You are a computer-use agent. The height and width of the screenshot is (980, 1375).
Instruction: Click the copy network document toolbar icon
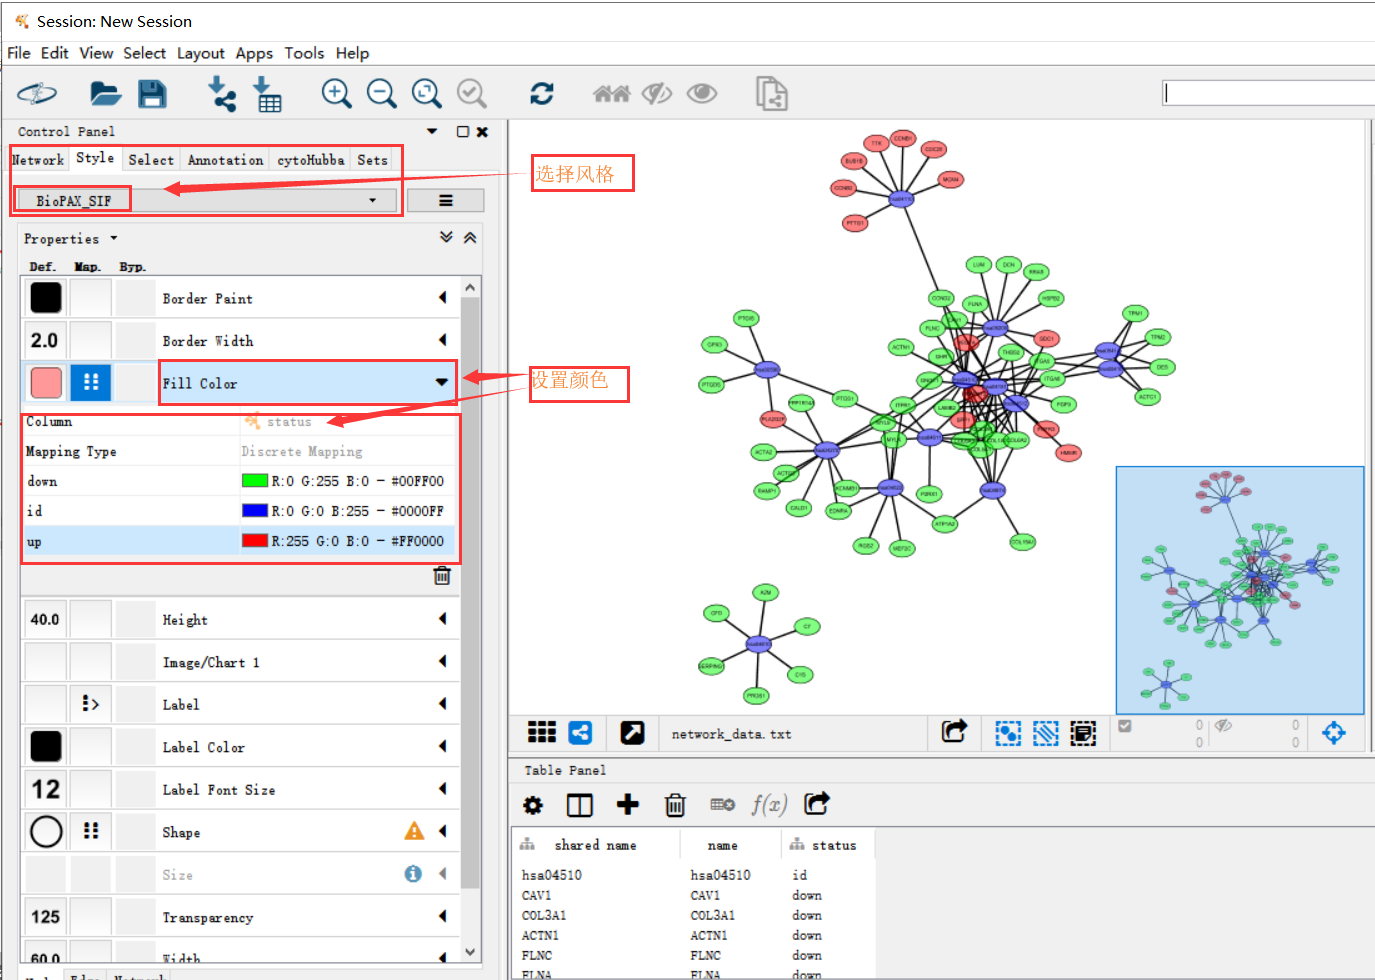point(770,94)
